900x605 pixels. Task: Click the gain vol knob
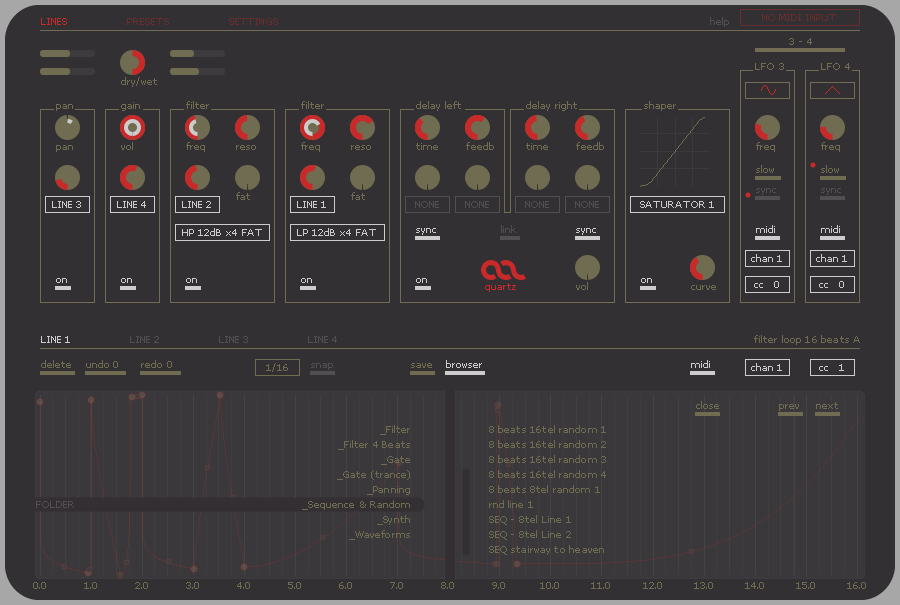[x=132, y=127]
